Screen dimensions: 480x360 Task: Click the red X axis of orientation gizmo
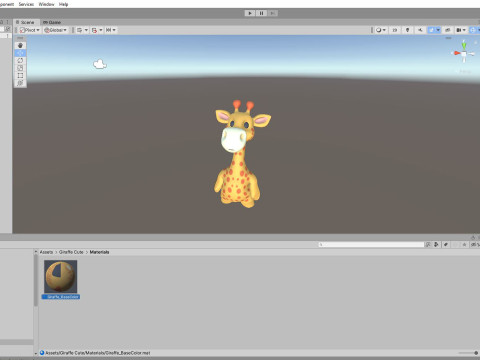[456, 53]
